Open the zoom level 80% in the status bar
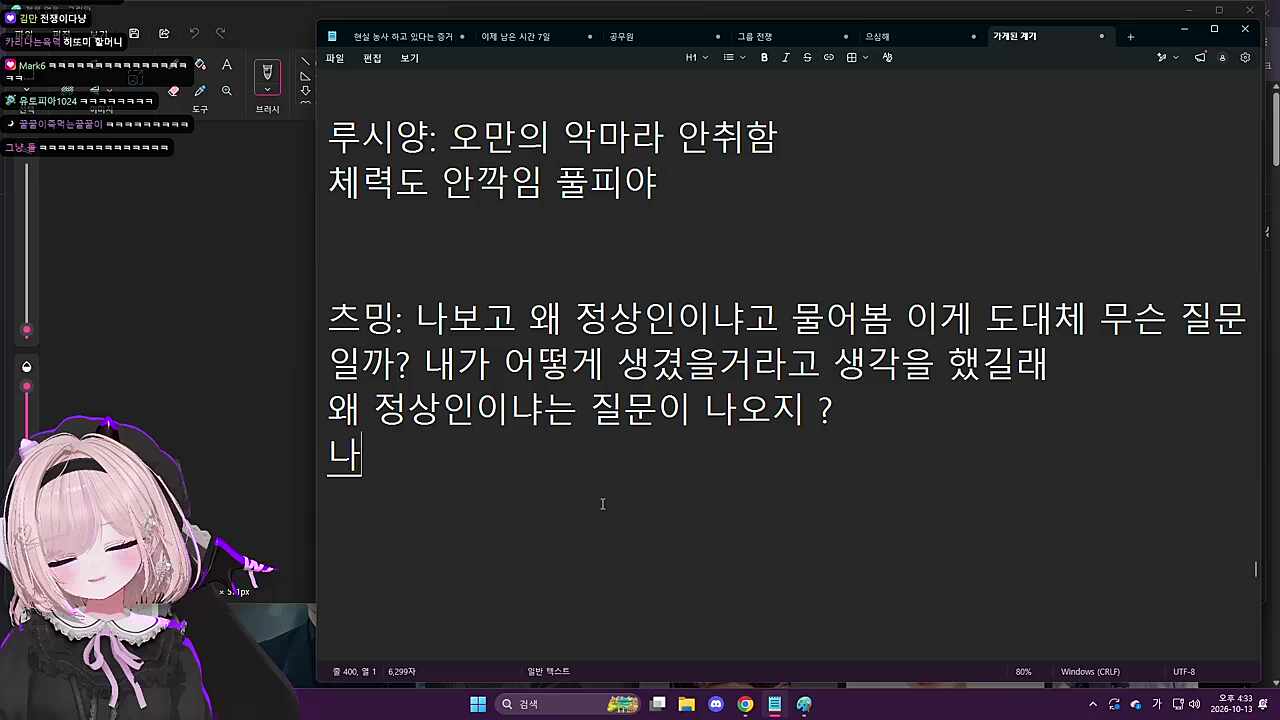 1023,672
